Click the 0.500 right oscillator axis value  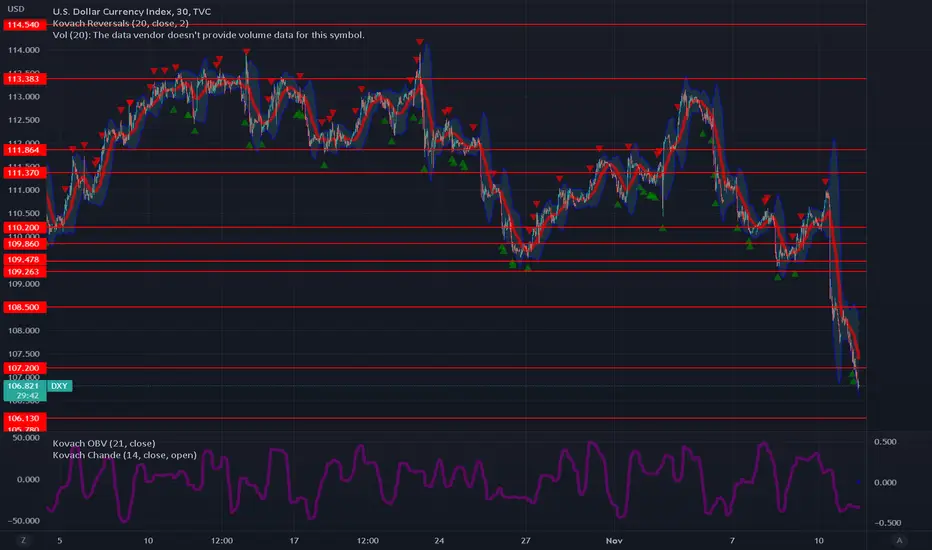coord(885,442)
